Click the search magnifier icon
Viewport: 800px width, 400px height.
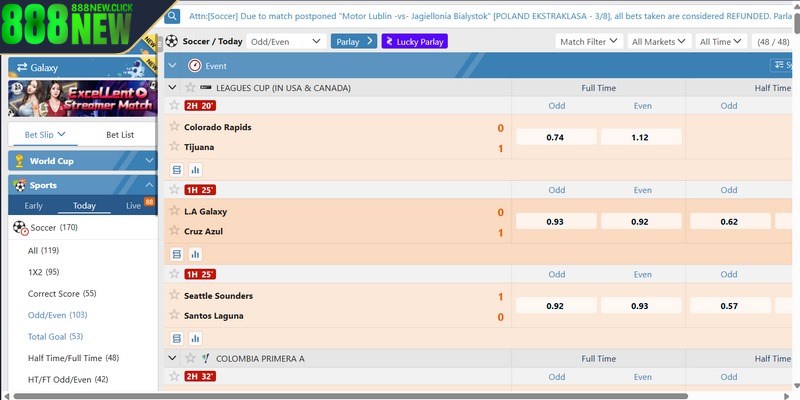(x=173, y=17)
